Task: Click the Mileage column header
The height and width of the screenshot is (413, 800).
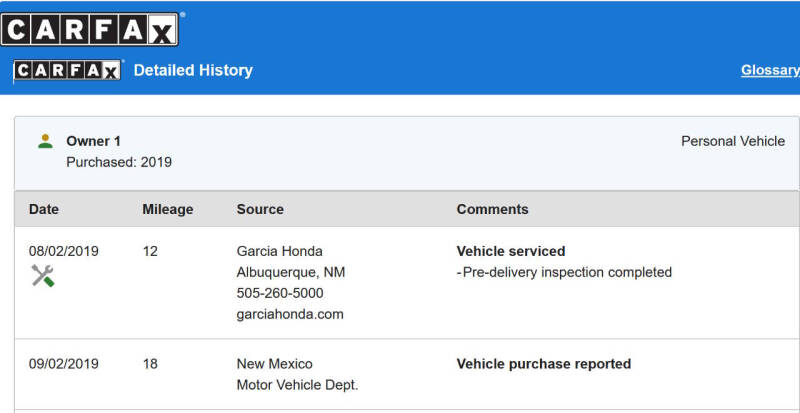Action: (168, 209)
